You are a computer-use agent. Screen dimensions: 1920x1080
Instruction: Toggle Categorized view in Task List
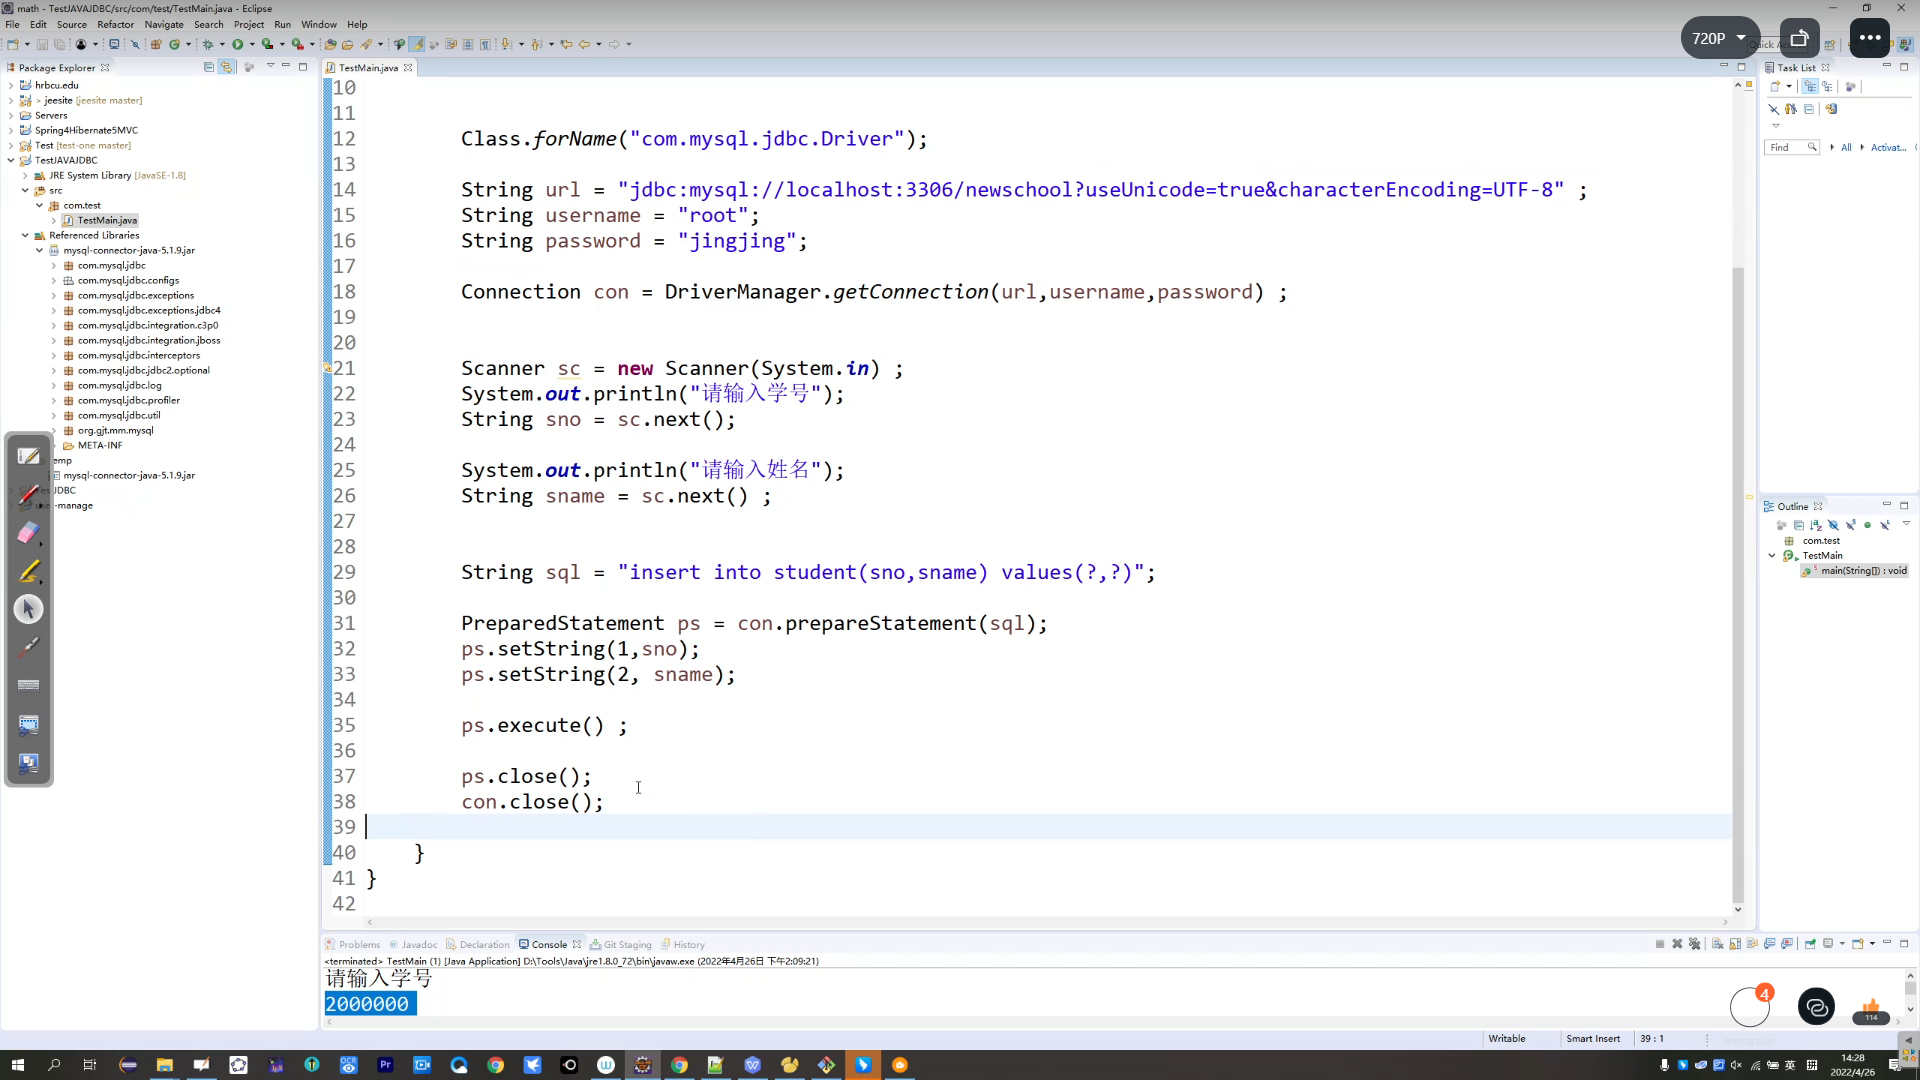[1810, 87]
